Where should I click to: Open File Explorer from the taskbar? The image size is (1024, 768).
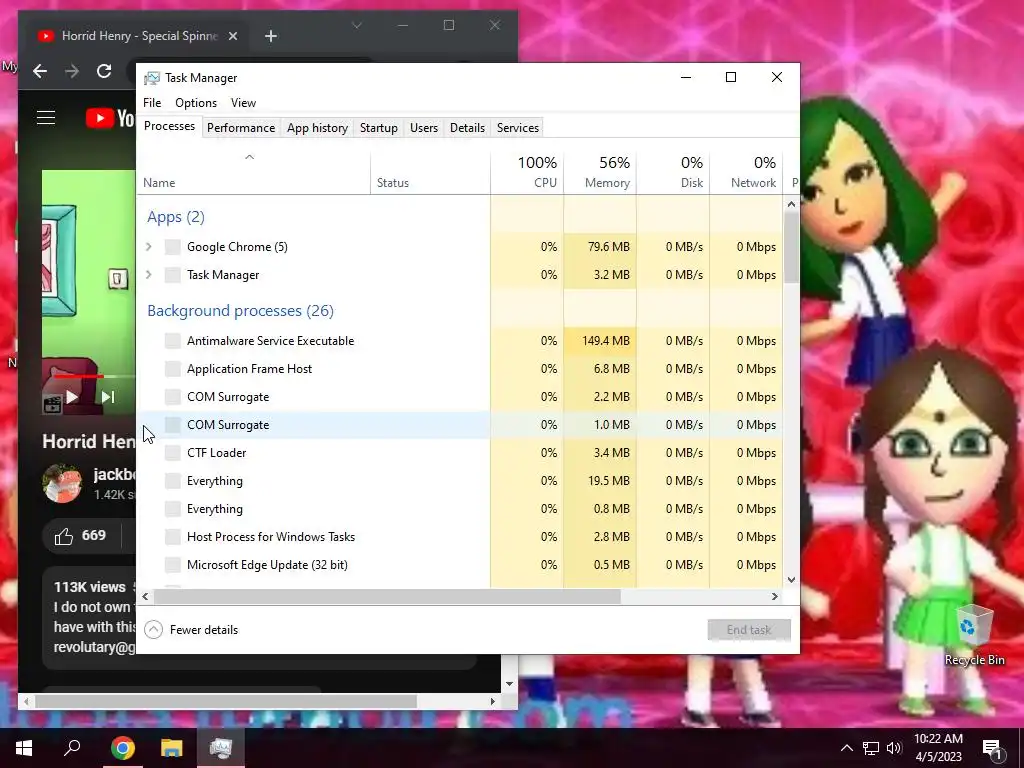pos(172,748)
